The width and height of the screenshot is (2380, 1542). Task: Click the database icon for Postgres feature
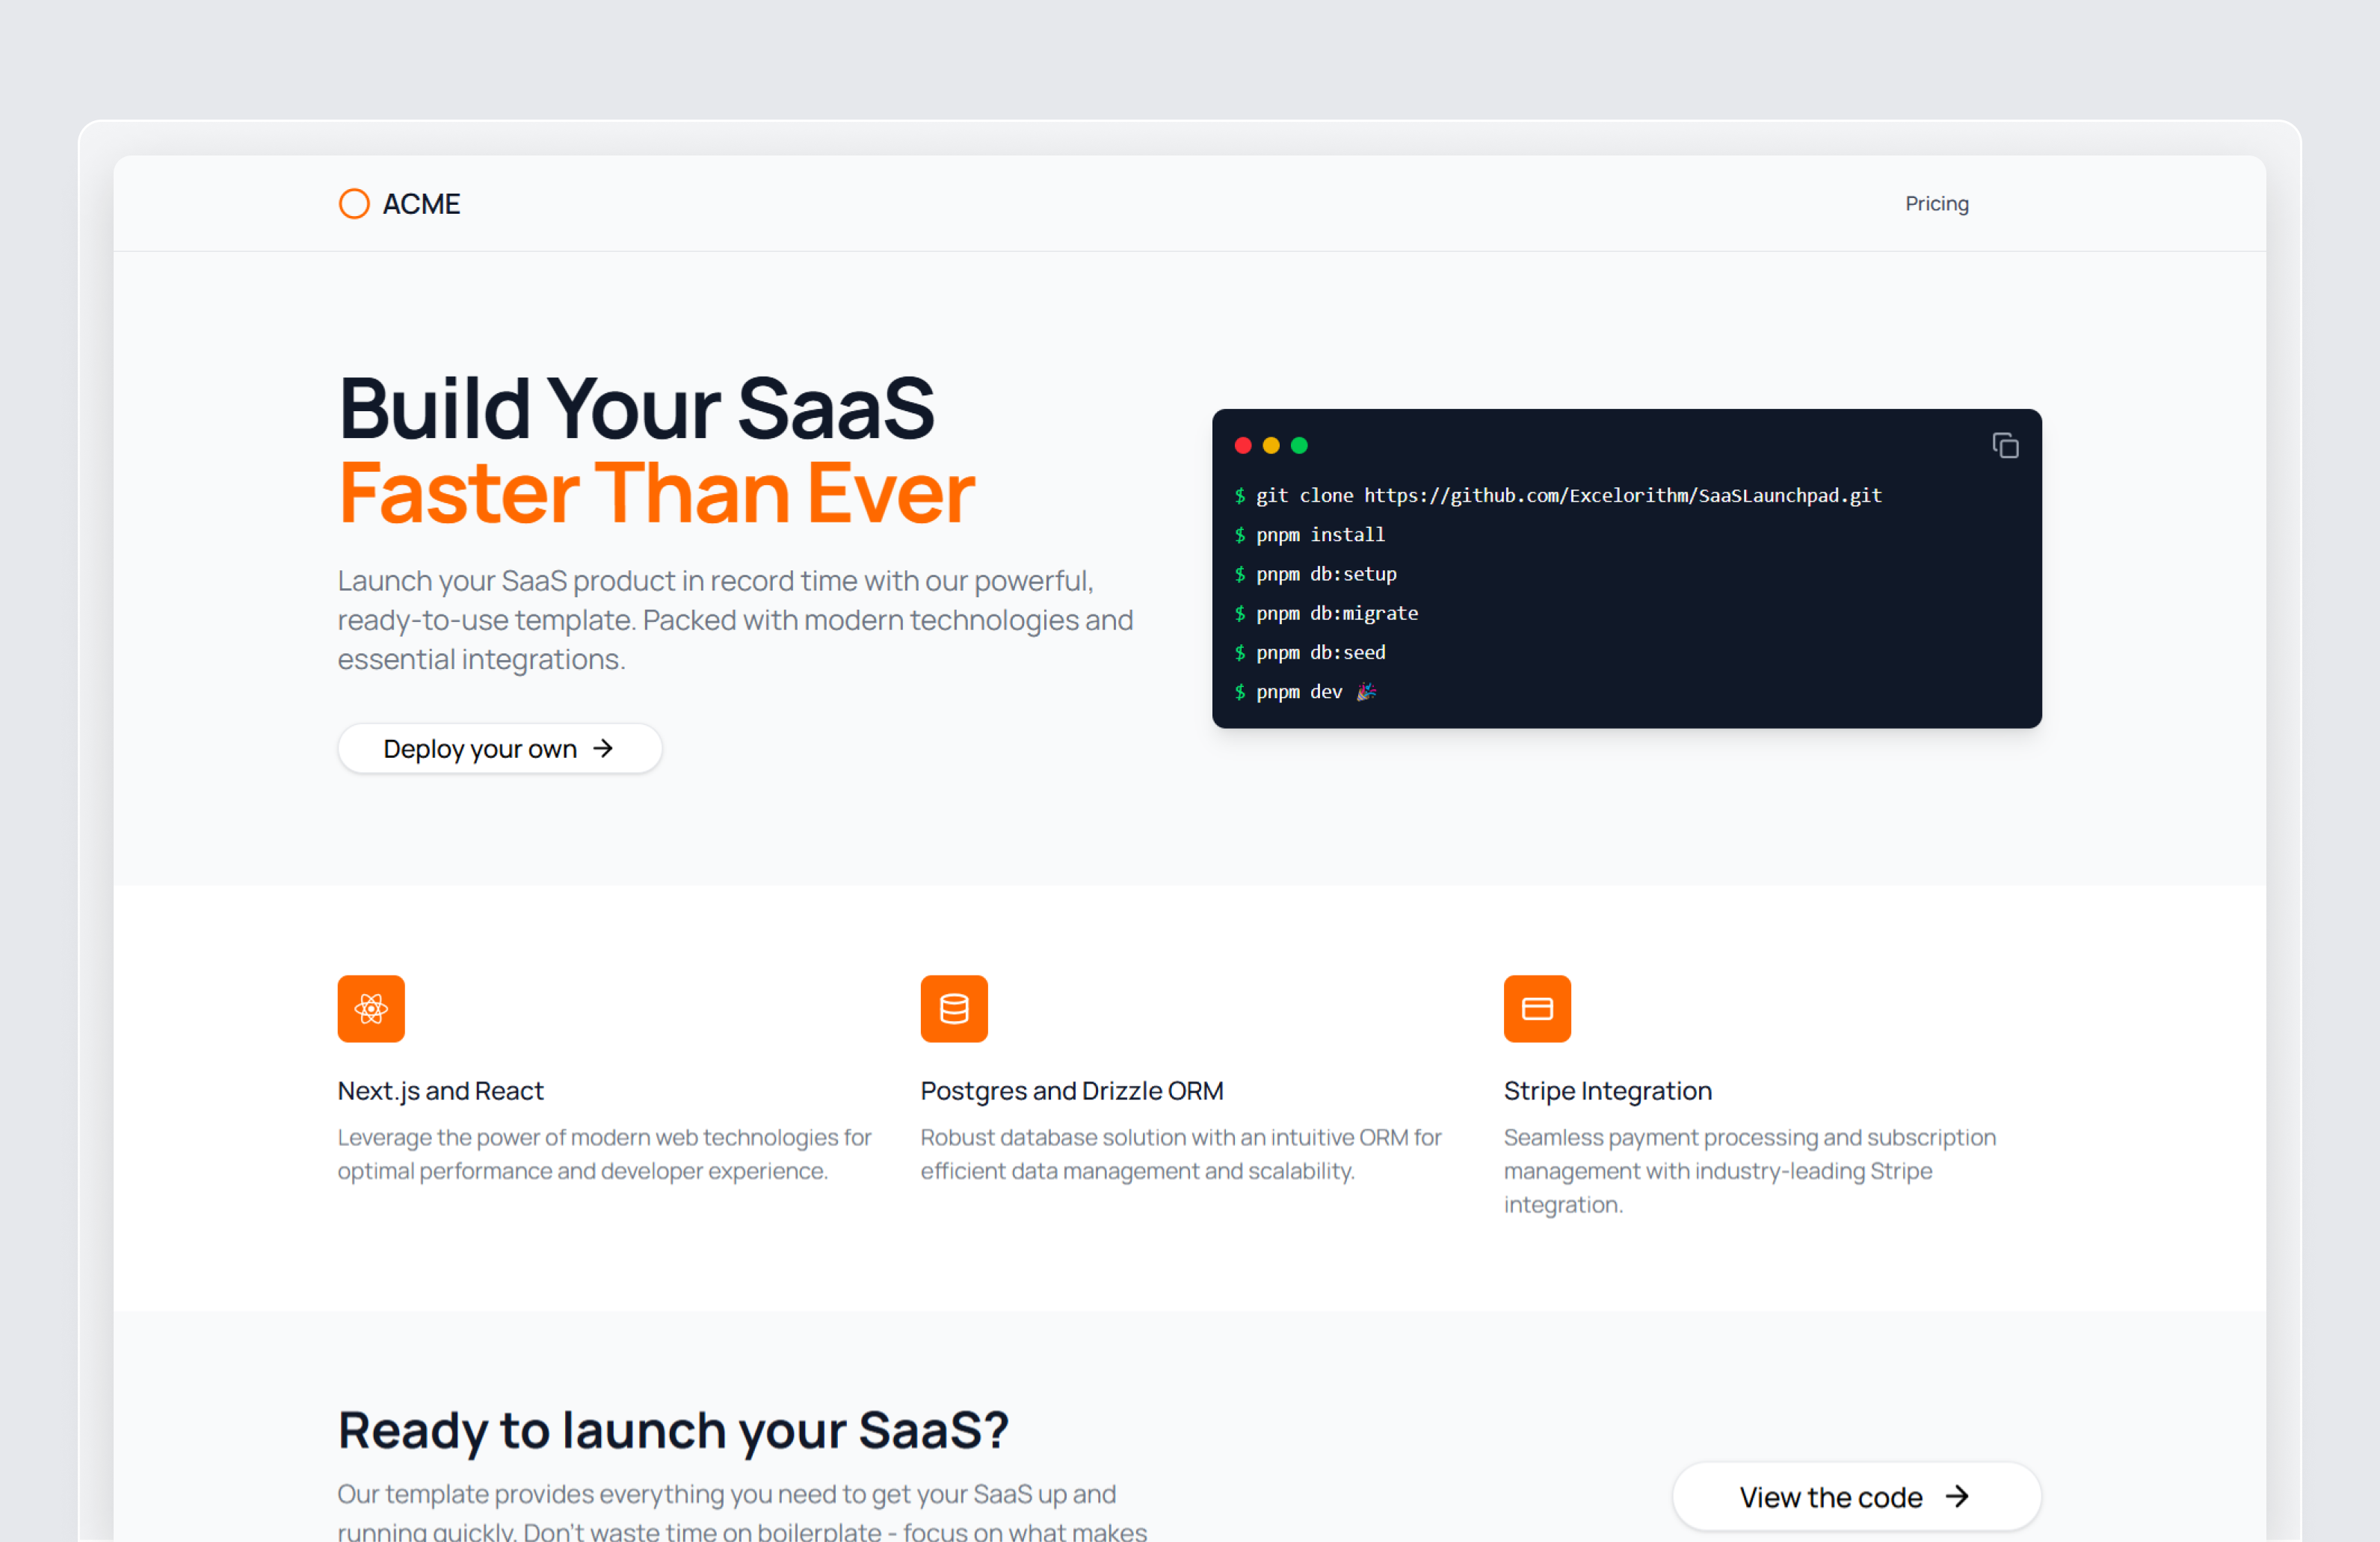coord(954,1009)
